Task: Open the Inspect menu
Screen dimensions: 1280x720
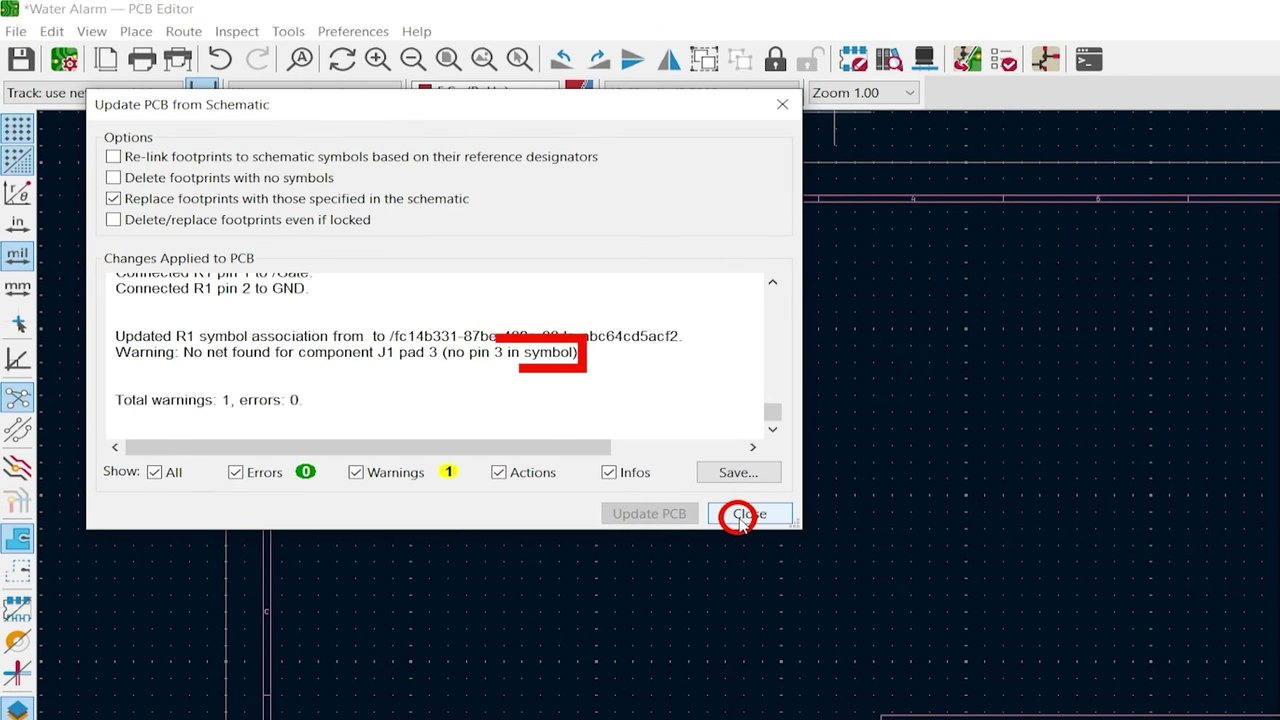Action: tap(237, 31)
